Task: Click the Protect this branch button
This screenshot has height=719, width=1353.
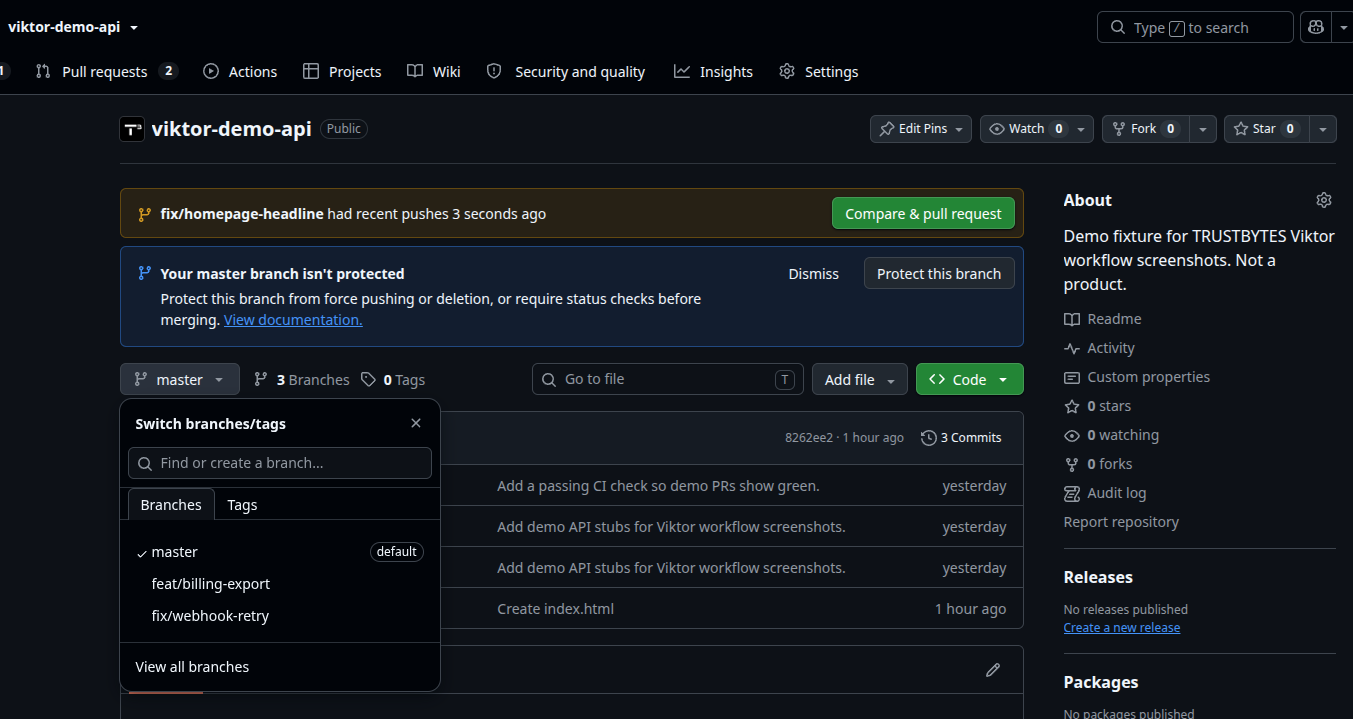Action: coord(939,274)
